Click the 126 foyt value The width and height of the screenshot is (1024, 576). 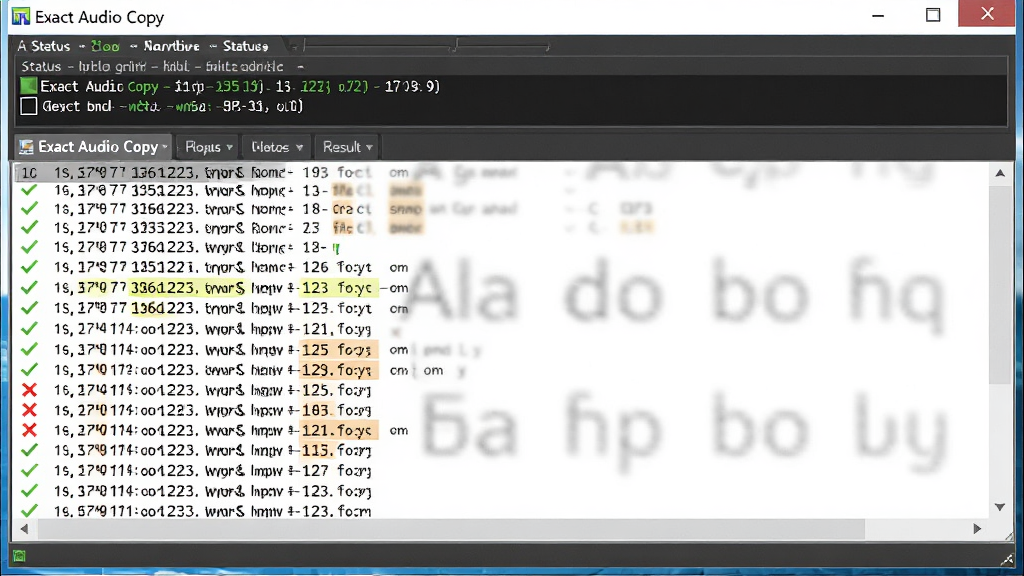[x=337, y=267]
